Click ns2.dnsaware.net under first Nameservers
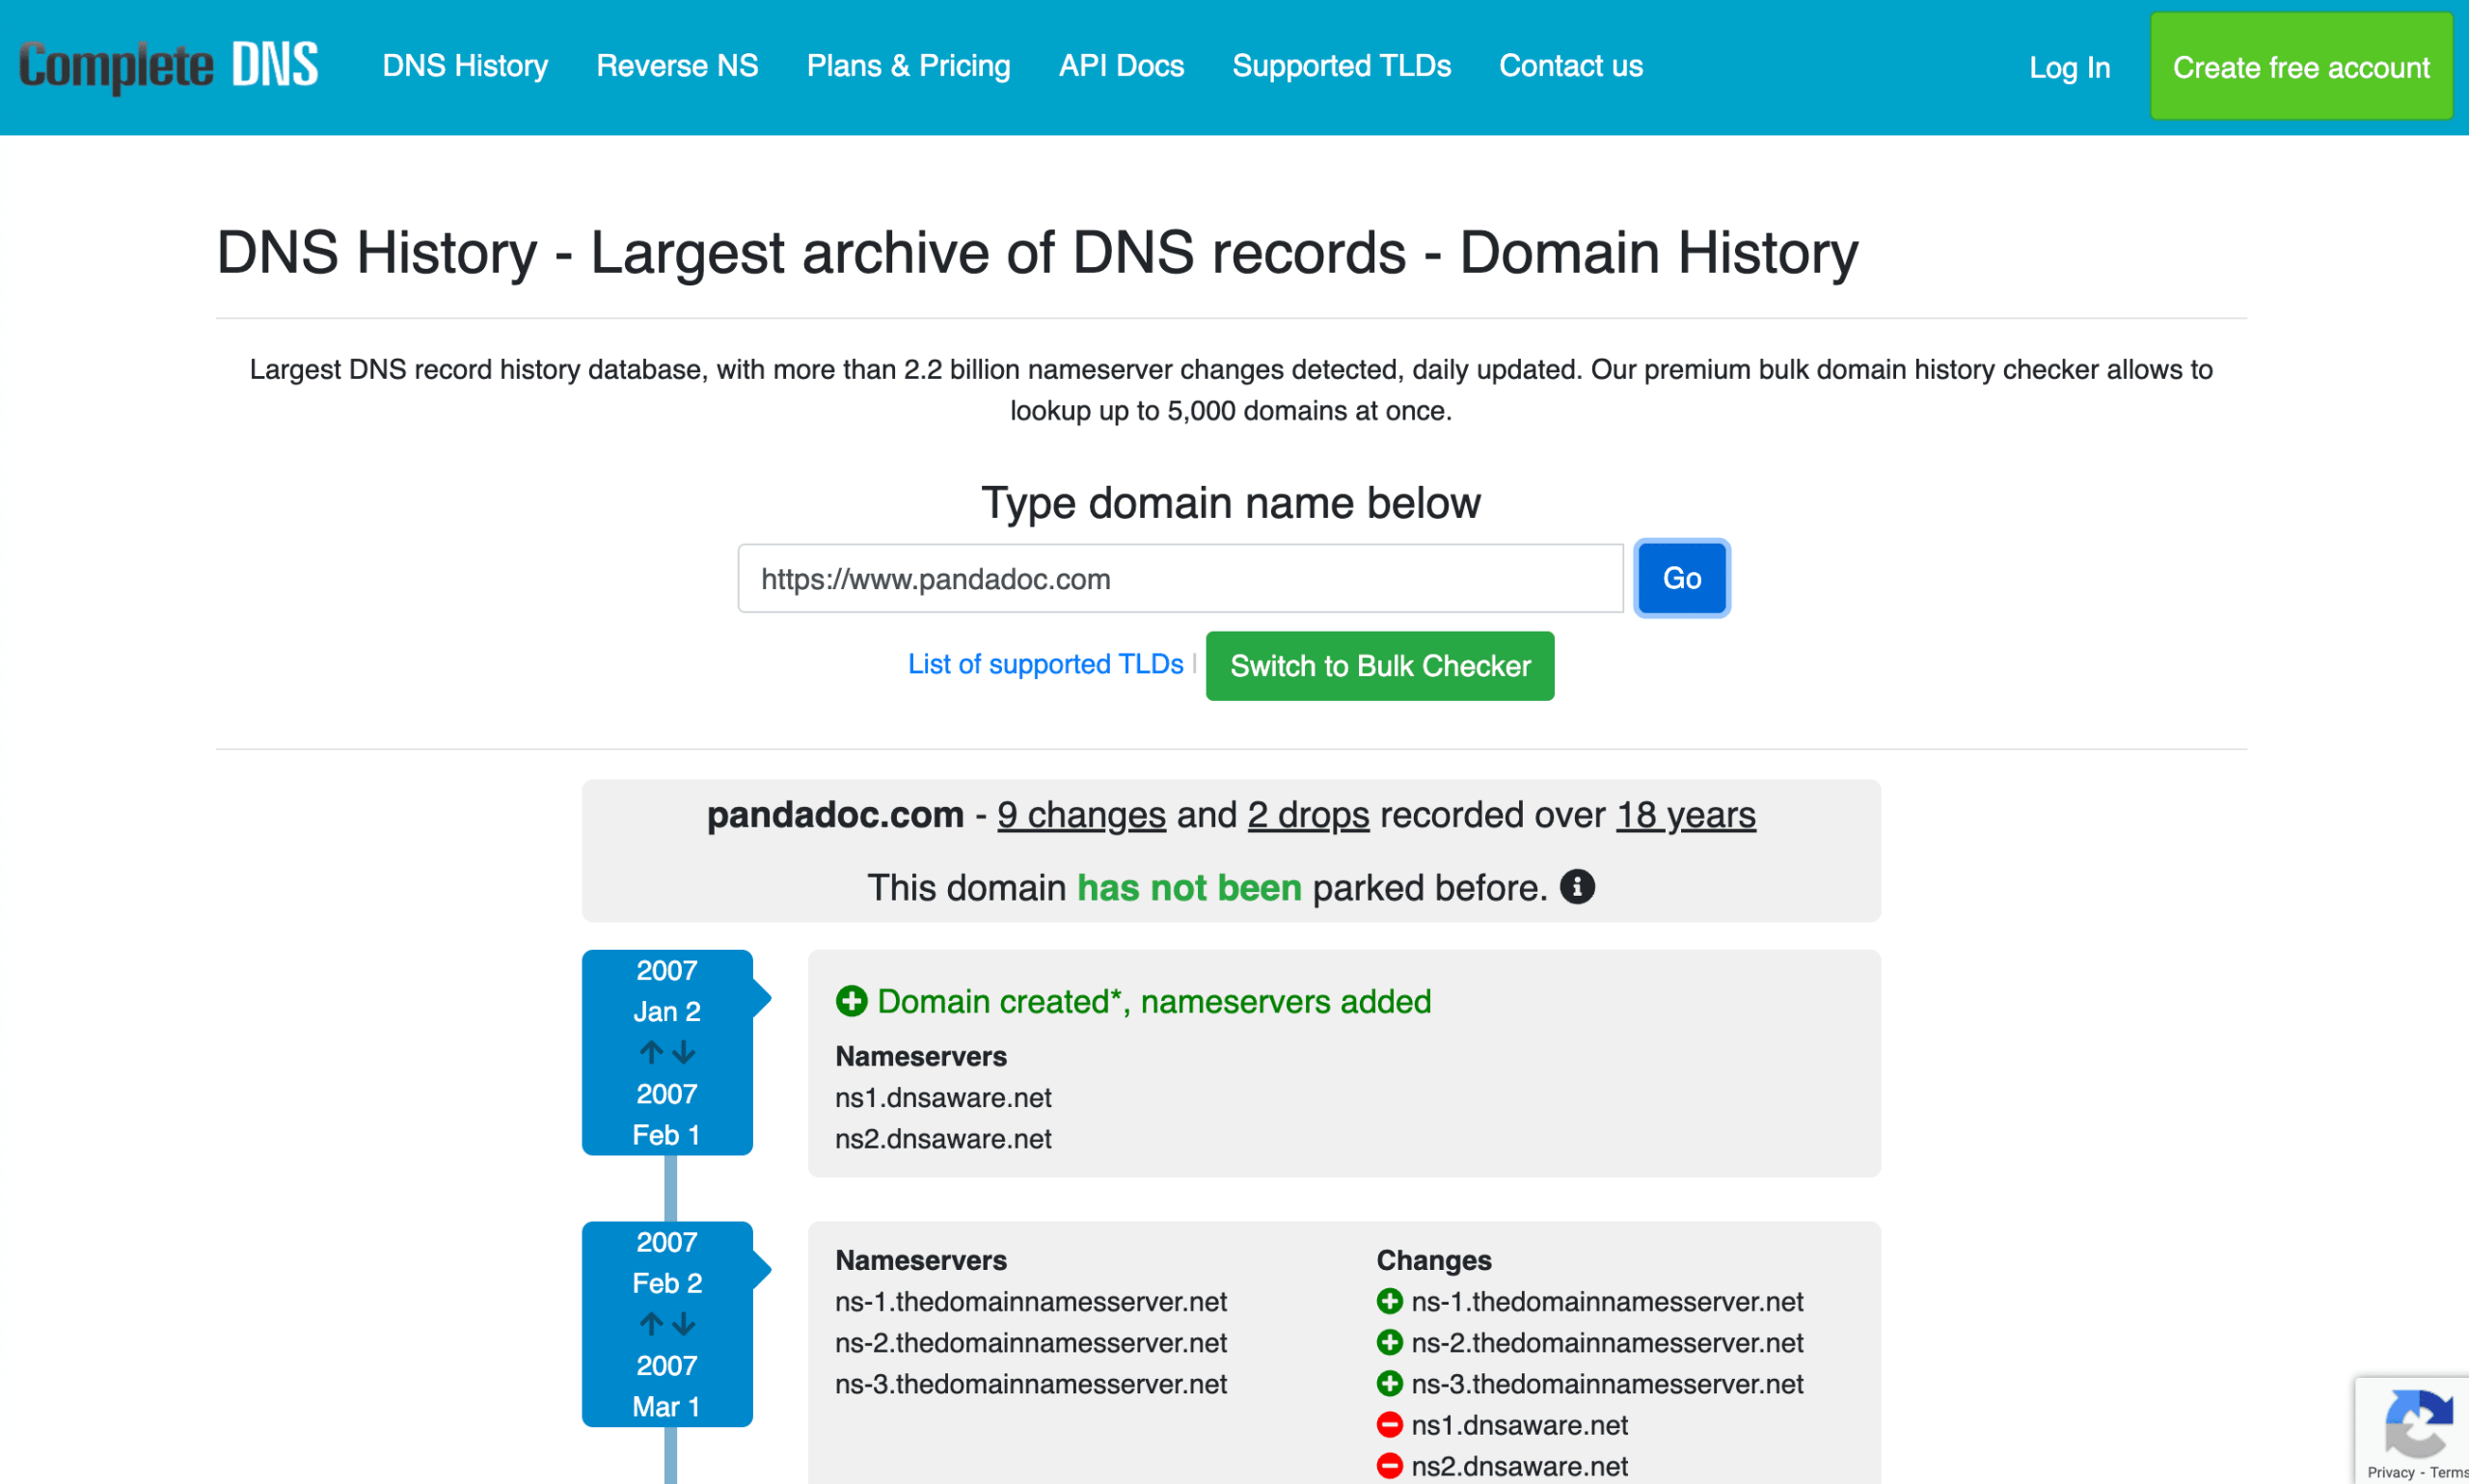 coord(943,1139)
